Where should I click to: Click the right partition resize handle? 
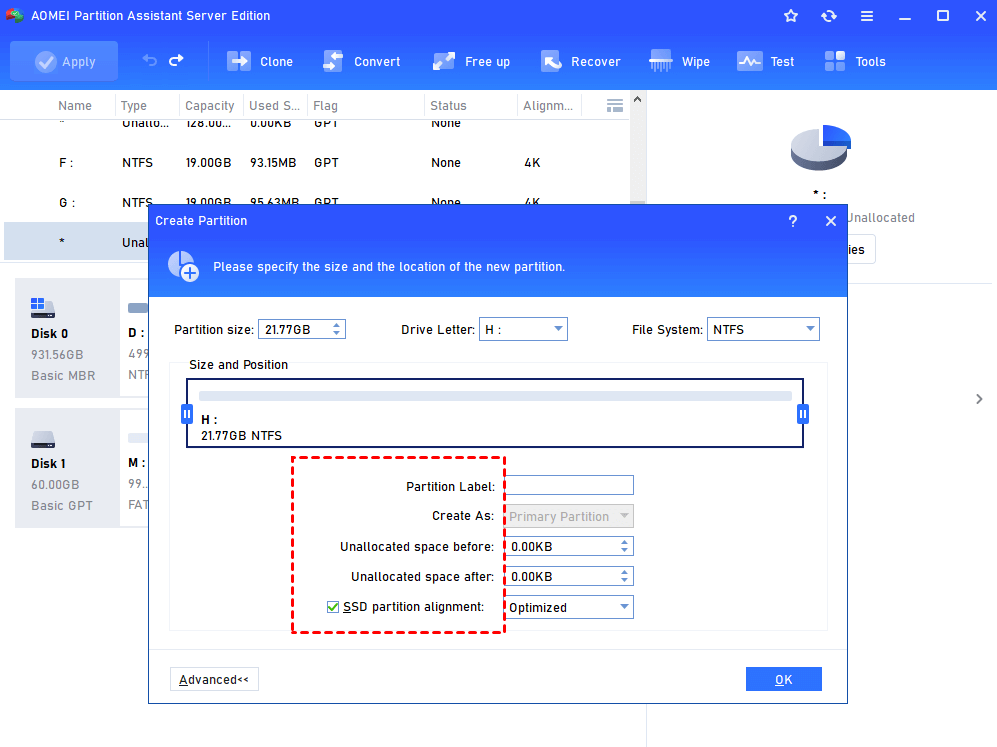803,415
